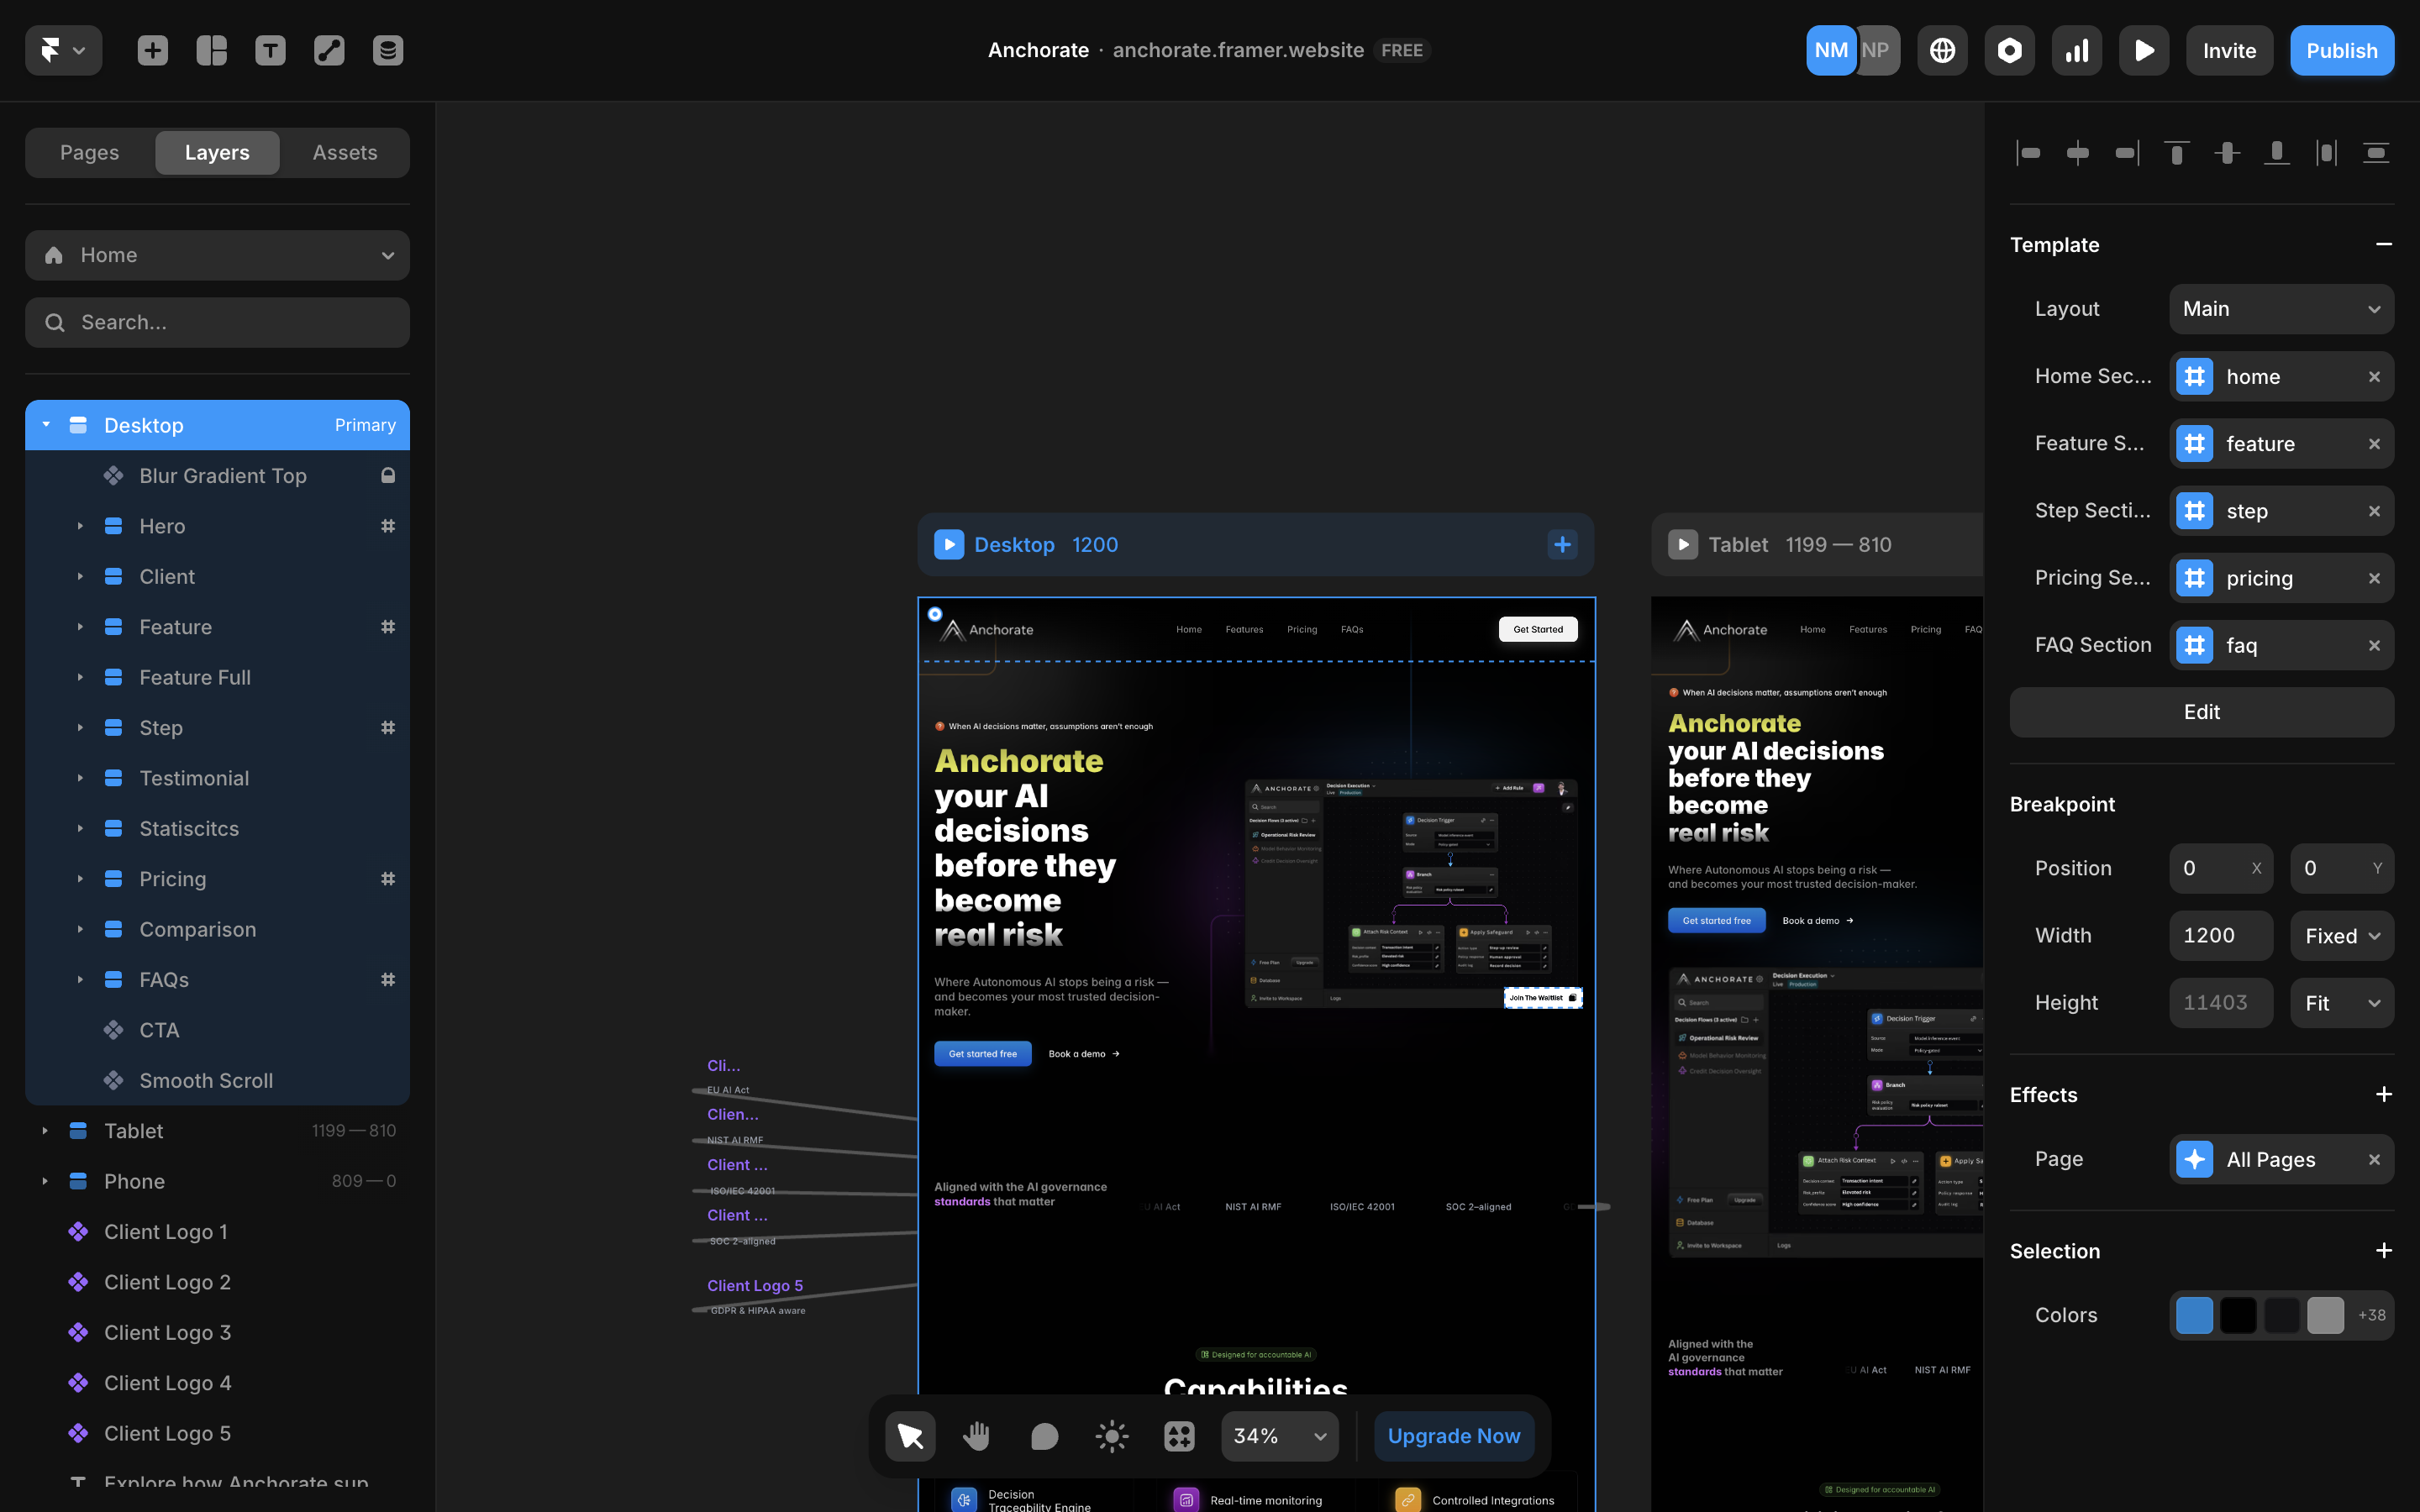Image resolution: width=2420 pixels, height=1512 pixels.
Task: Open the localization globe icon
Action: pyautogui.click(x=1942, y=50)
